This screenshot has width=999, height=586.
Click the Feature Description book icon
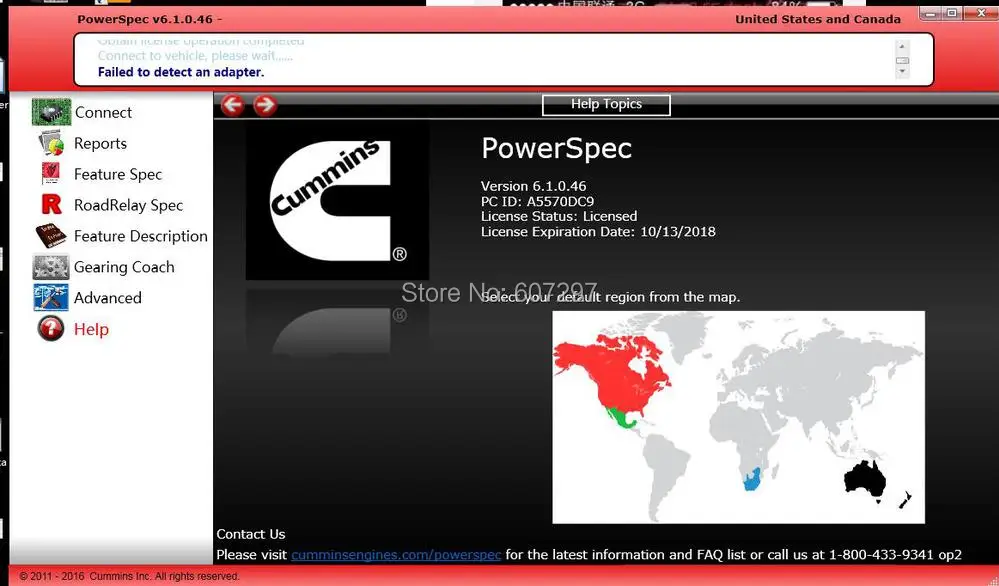51,236
